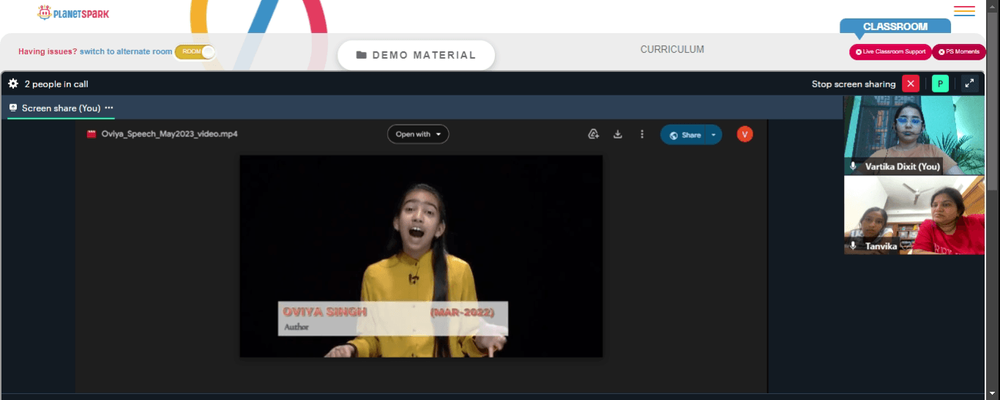The height and width of the screenshot is (400, 1000).
Task: Click the red stop screen sharing X
Action: 911,84
